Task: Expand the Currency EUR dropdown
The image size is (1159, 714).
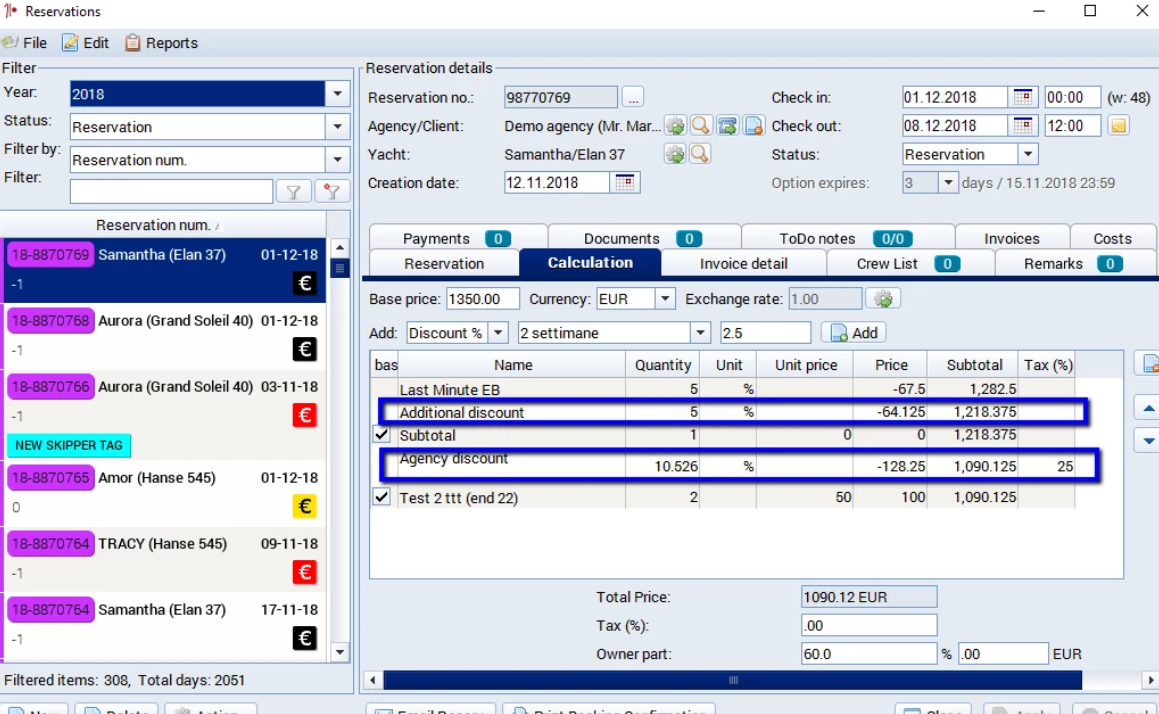Action: [x=665, y=299]
